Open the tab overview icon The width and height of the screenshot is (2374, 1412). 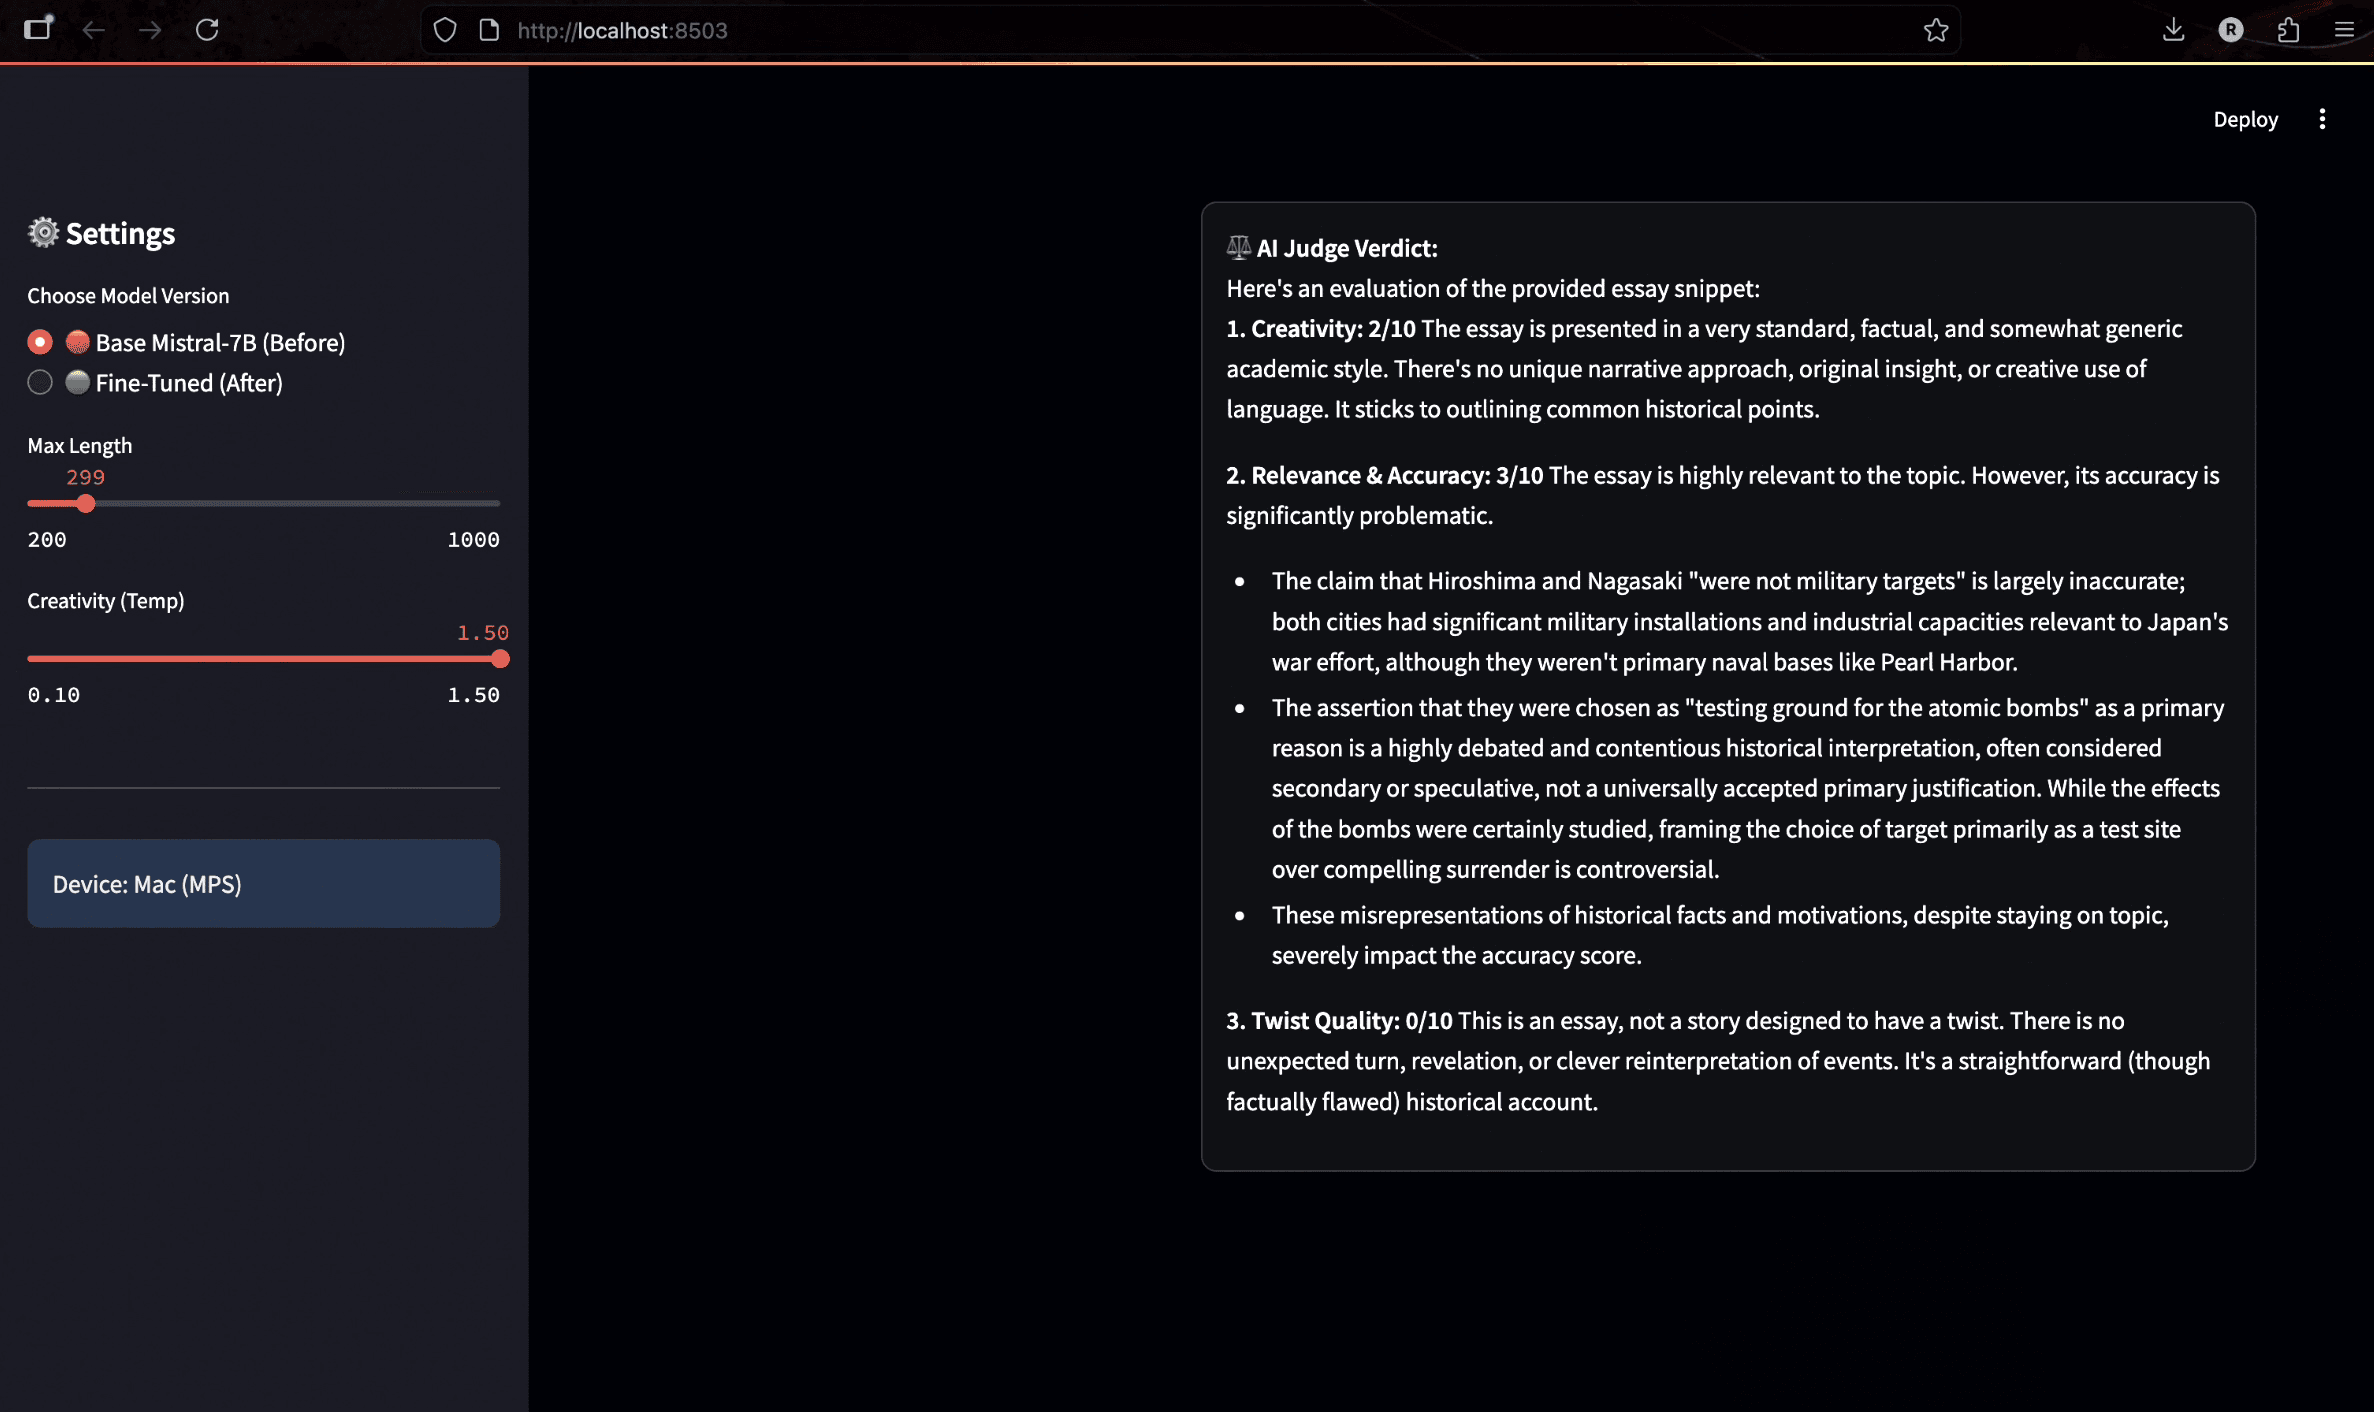[x=38, y=28]
